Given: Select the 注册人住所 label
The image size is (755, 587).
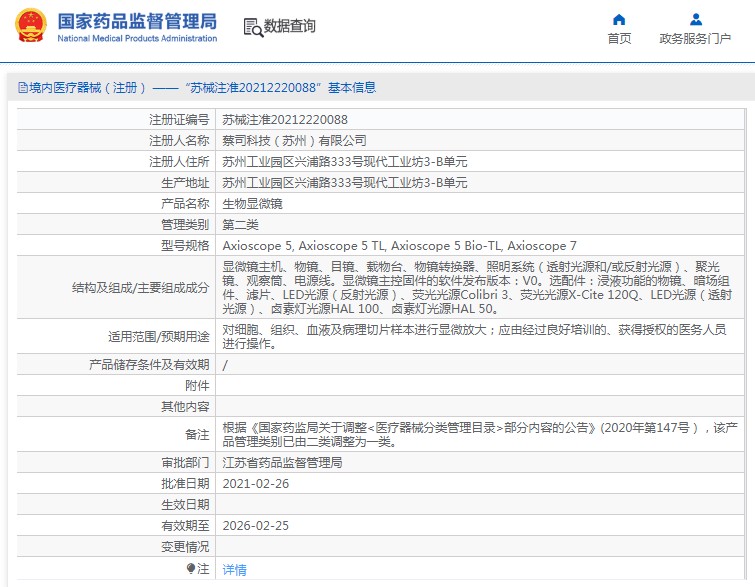Looking at the screenshot, I should tap(179, 161).
